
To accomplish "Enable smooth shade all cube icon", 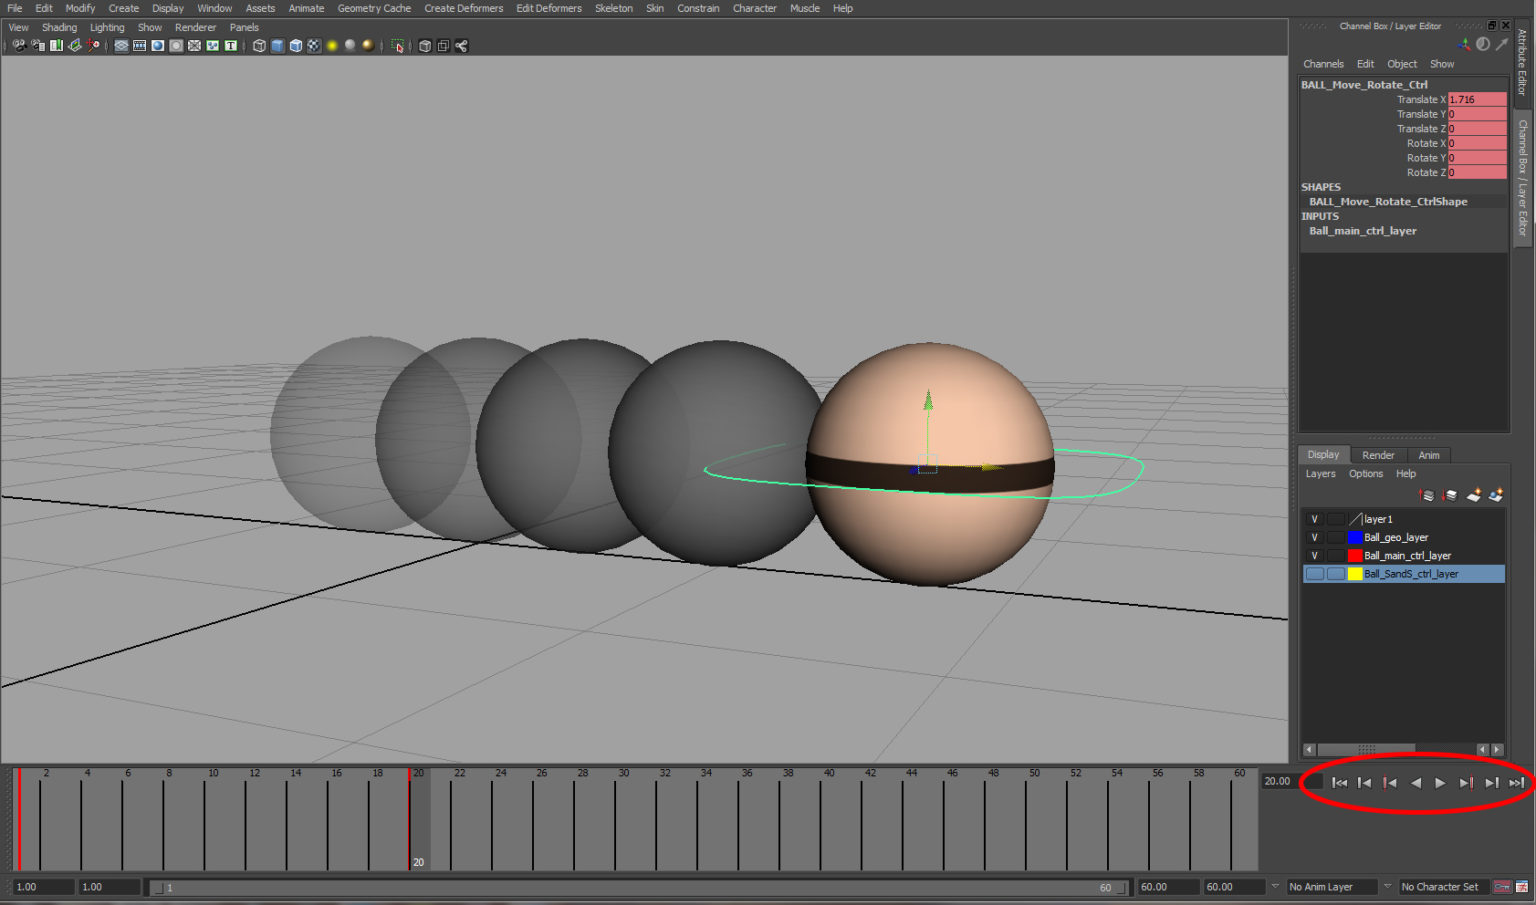I will [x=277, y=46].
